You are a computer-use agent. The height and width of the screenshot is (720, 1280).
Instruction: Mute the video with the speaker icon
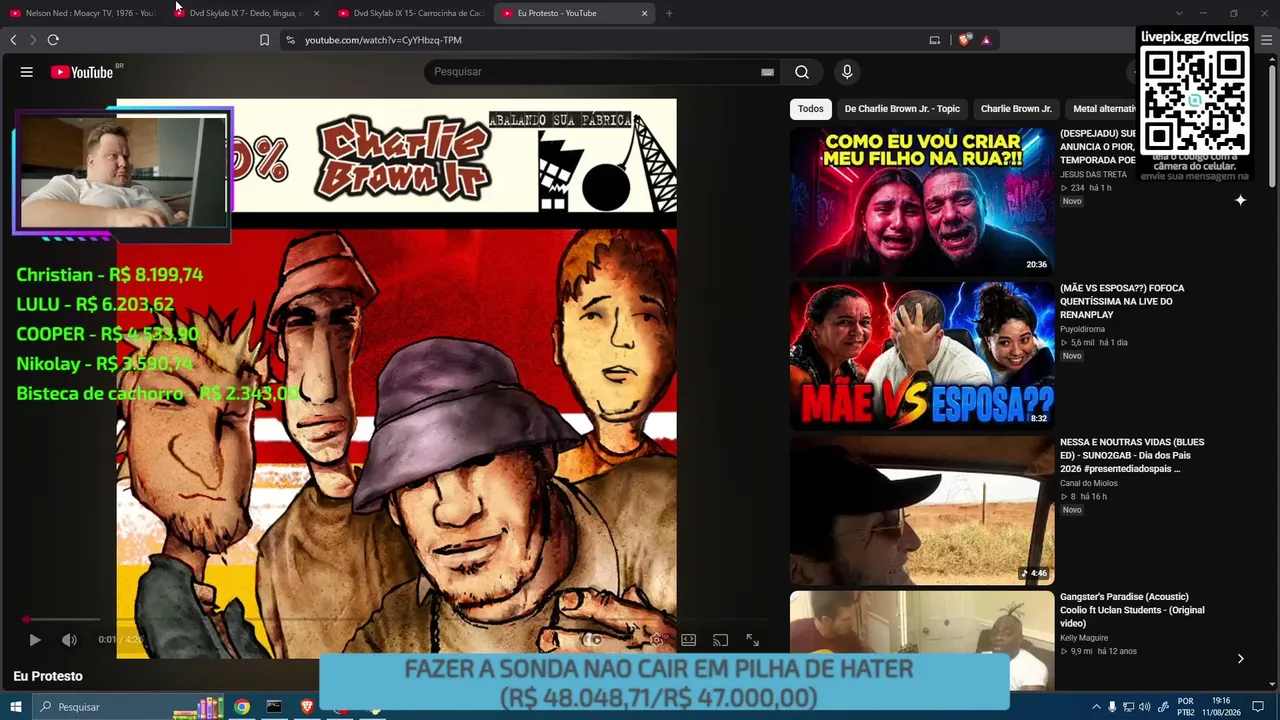coord(69,640)
